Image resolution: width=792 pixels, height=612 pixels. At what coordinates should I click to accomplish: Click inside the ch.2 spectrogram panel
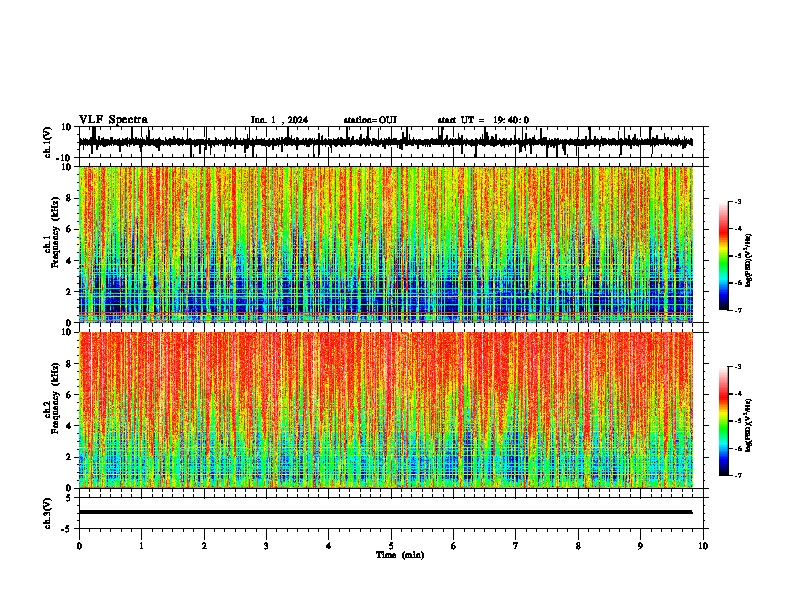[386, 410]
